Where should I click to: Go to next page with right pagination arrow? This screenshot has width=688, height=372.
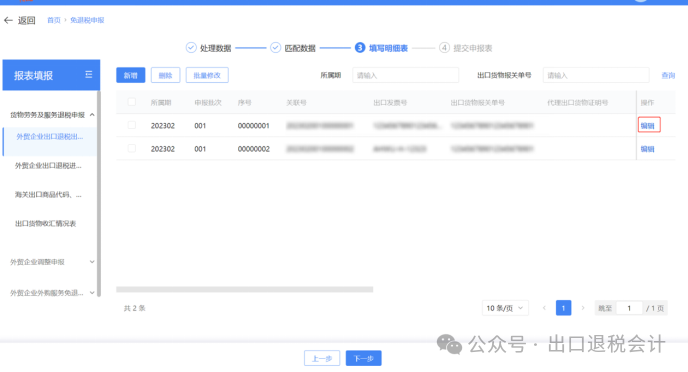pyautogui.click(x=583, y=308)
